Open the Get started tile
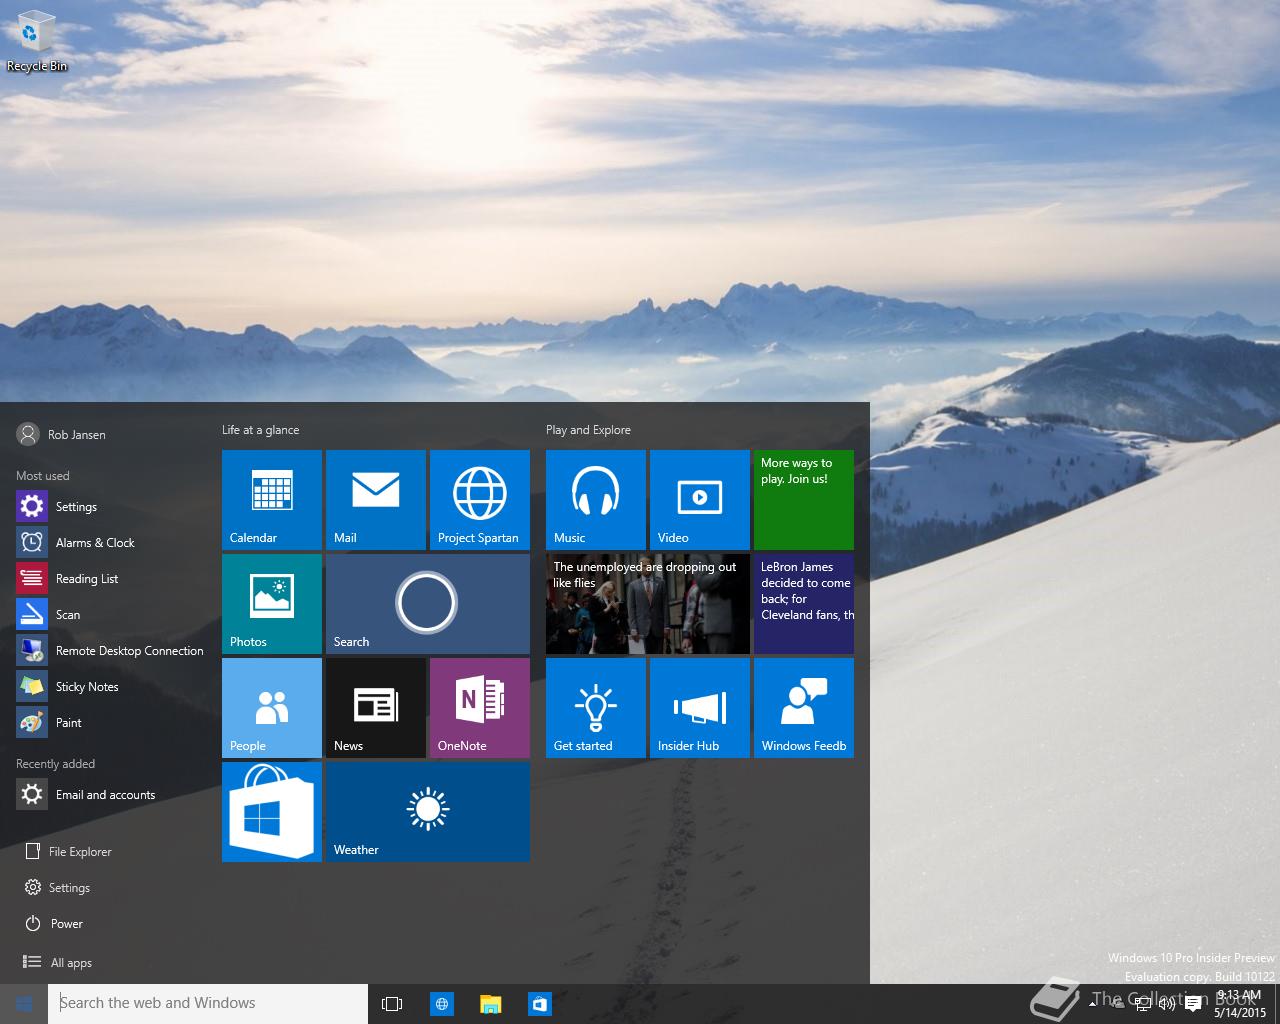 pyautogui.click(x=596, y=708)
